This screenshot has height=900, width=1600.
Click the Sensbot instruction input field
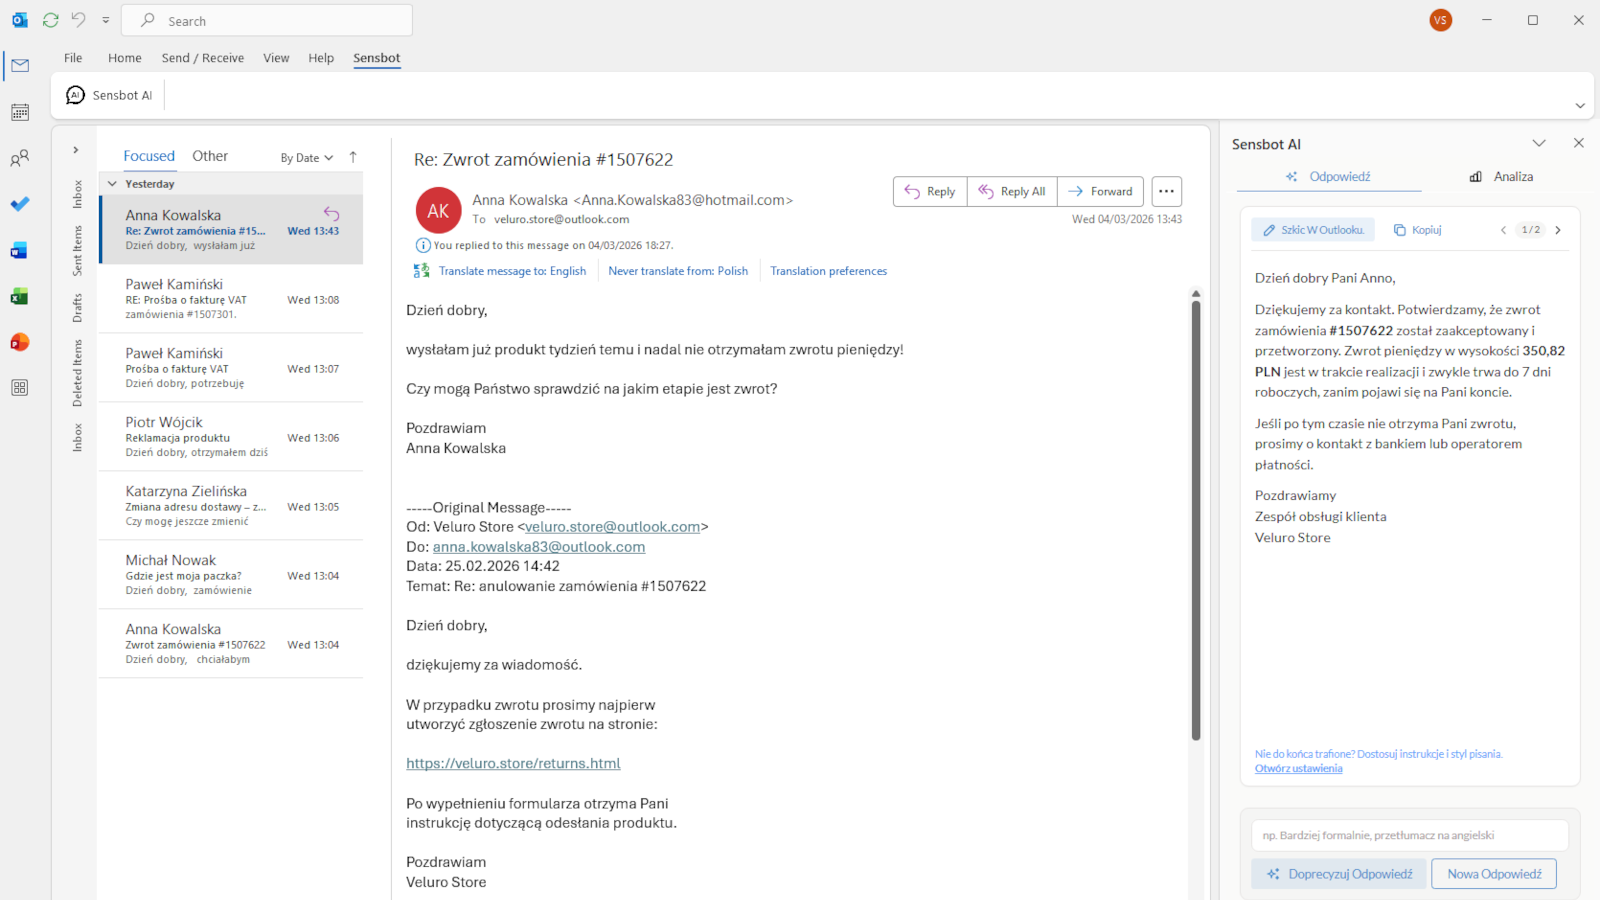(1410, 835)
